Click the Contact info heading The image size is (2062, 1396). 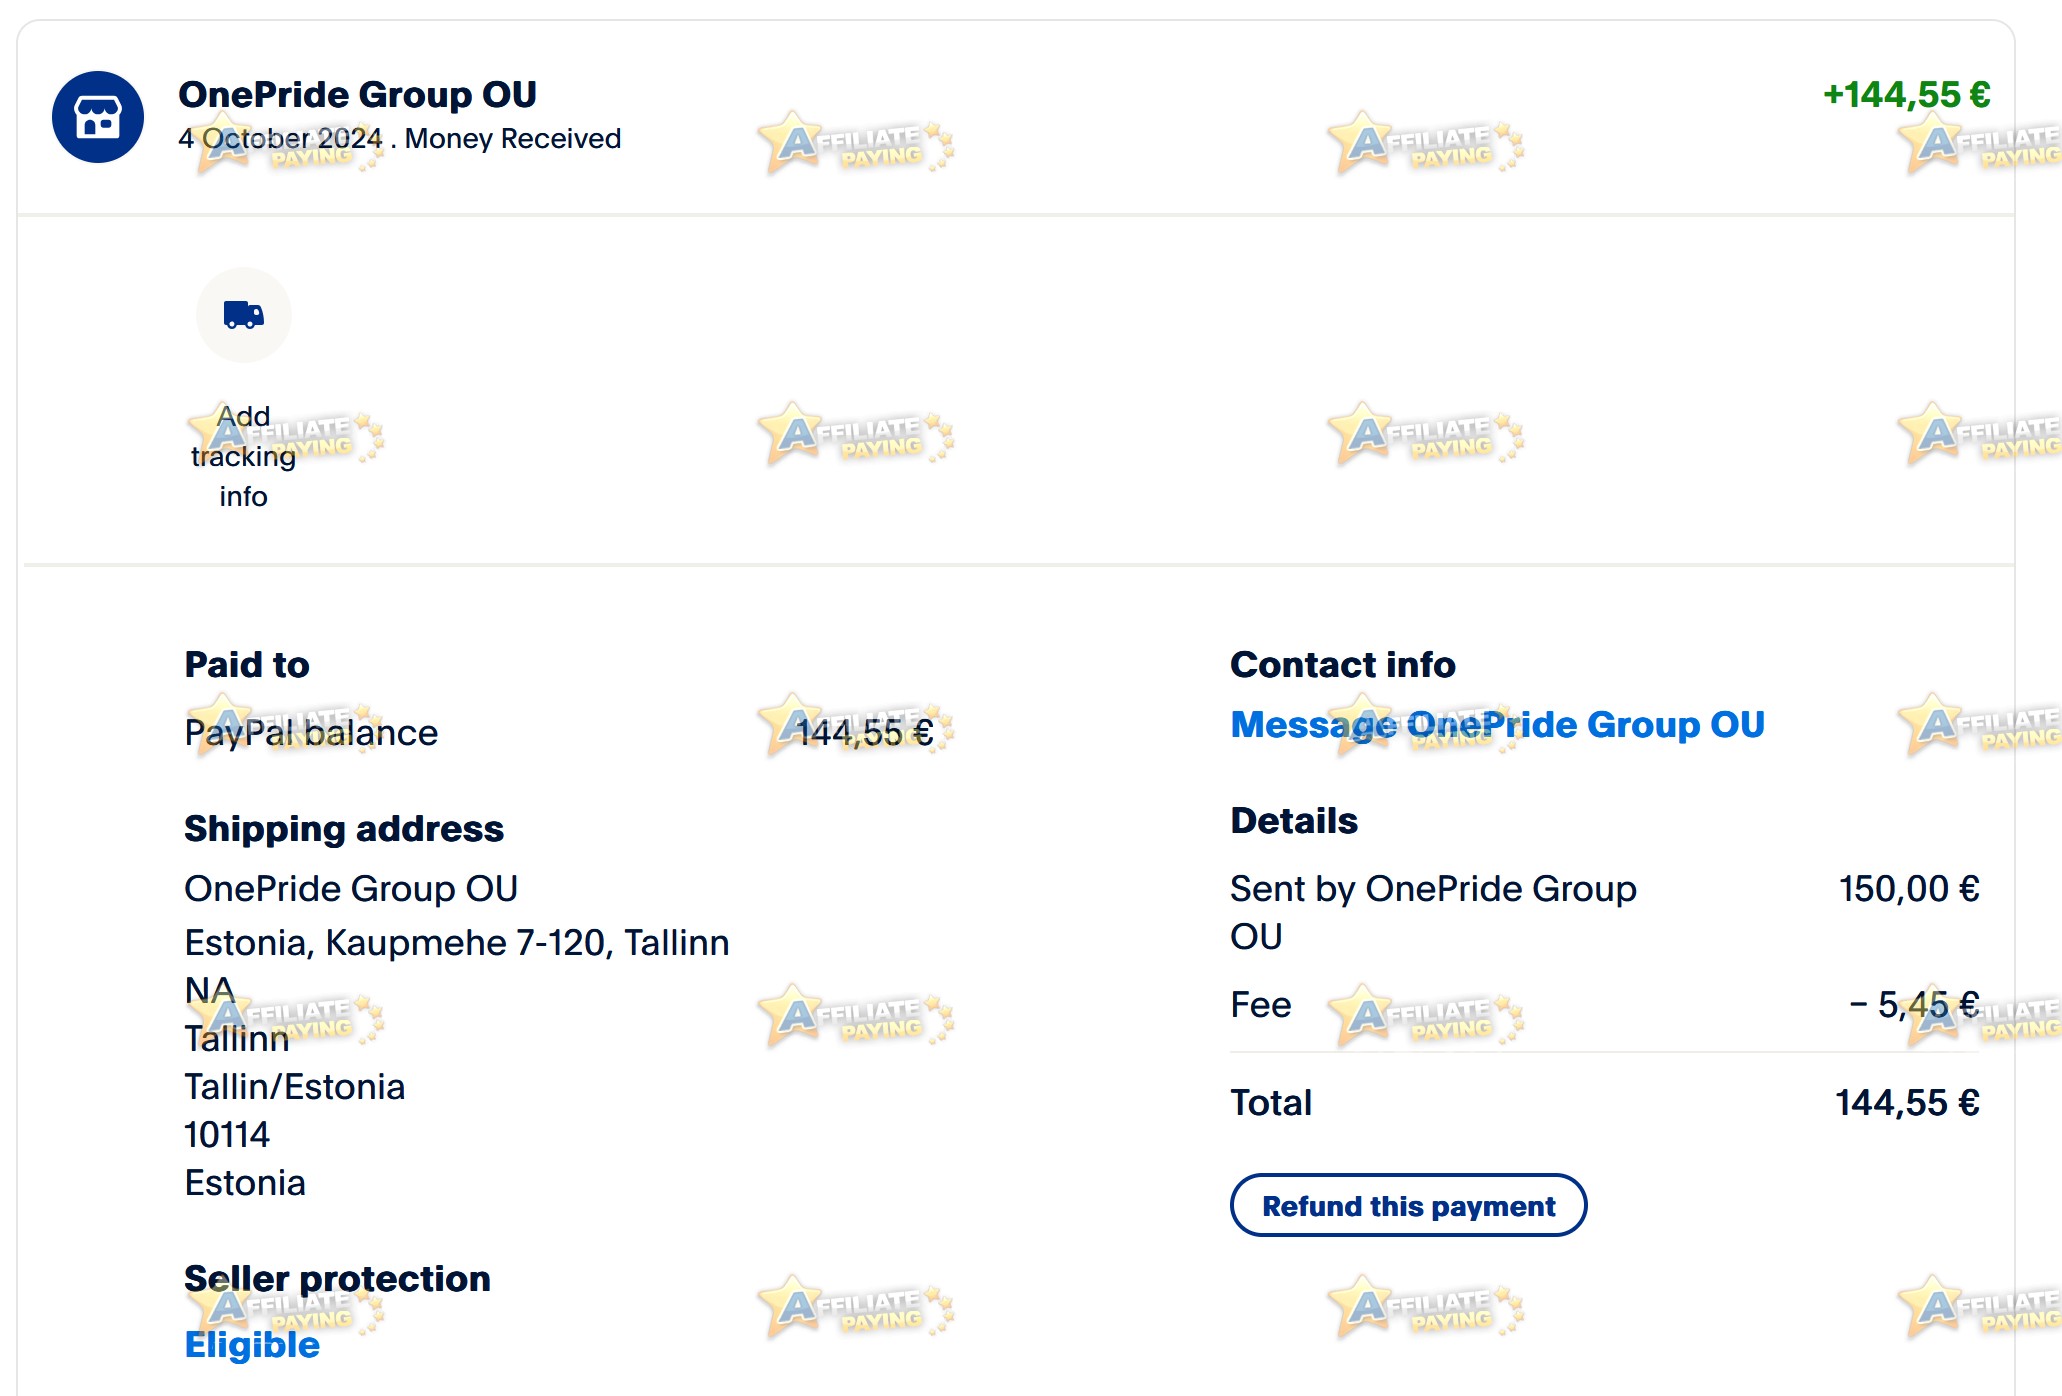(1342, 665)
